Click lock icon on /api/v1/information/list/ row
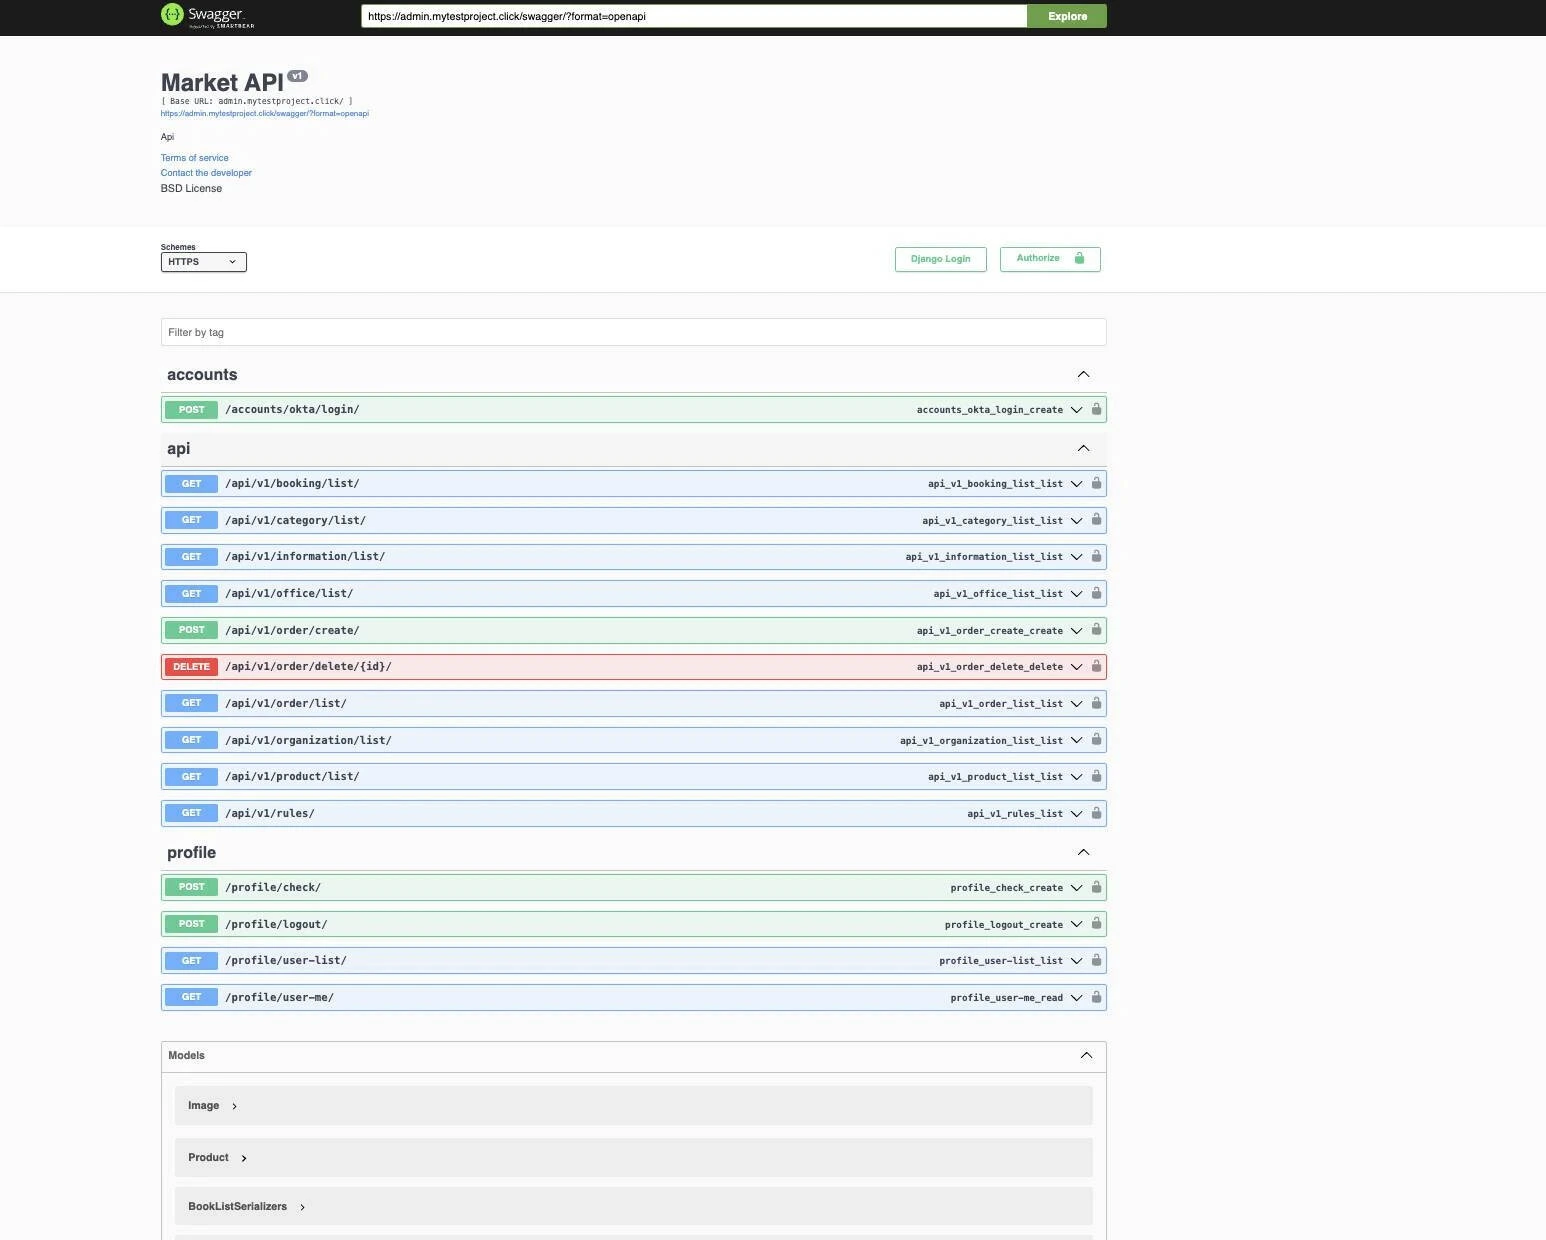 [x=1096, y=556]
